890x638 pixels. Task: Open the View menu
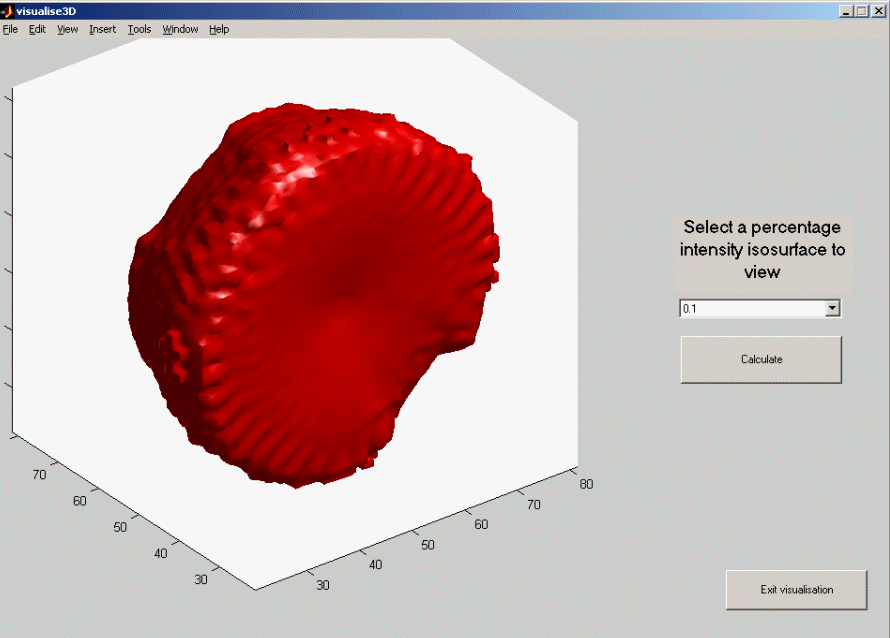[66, 29]
